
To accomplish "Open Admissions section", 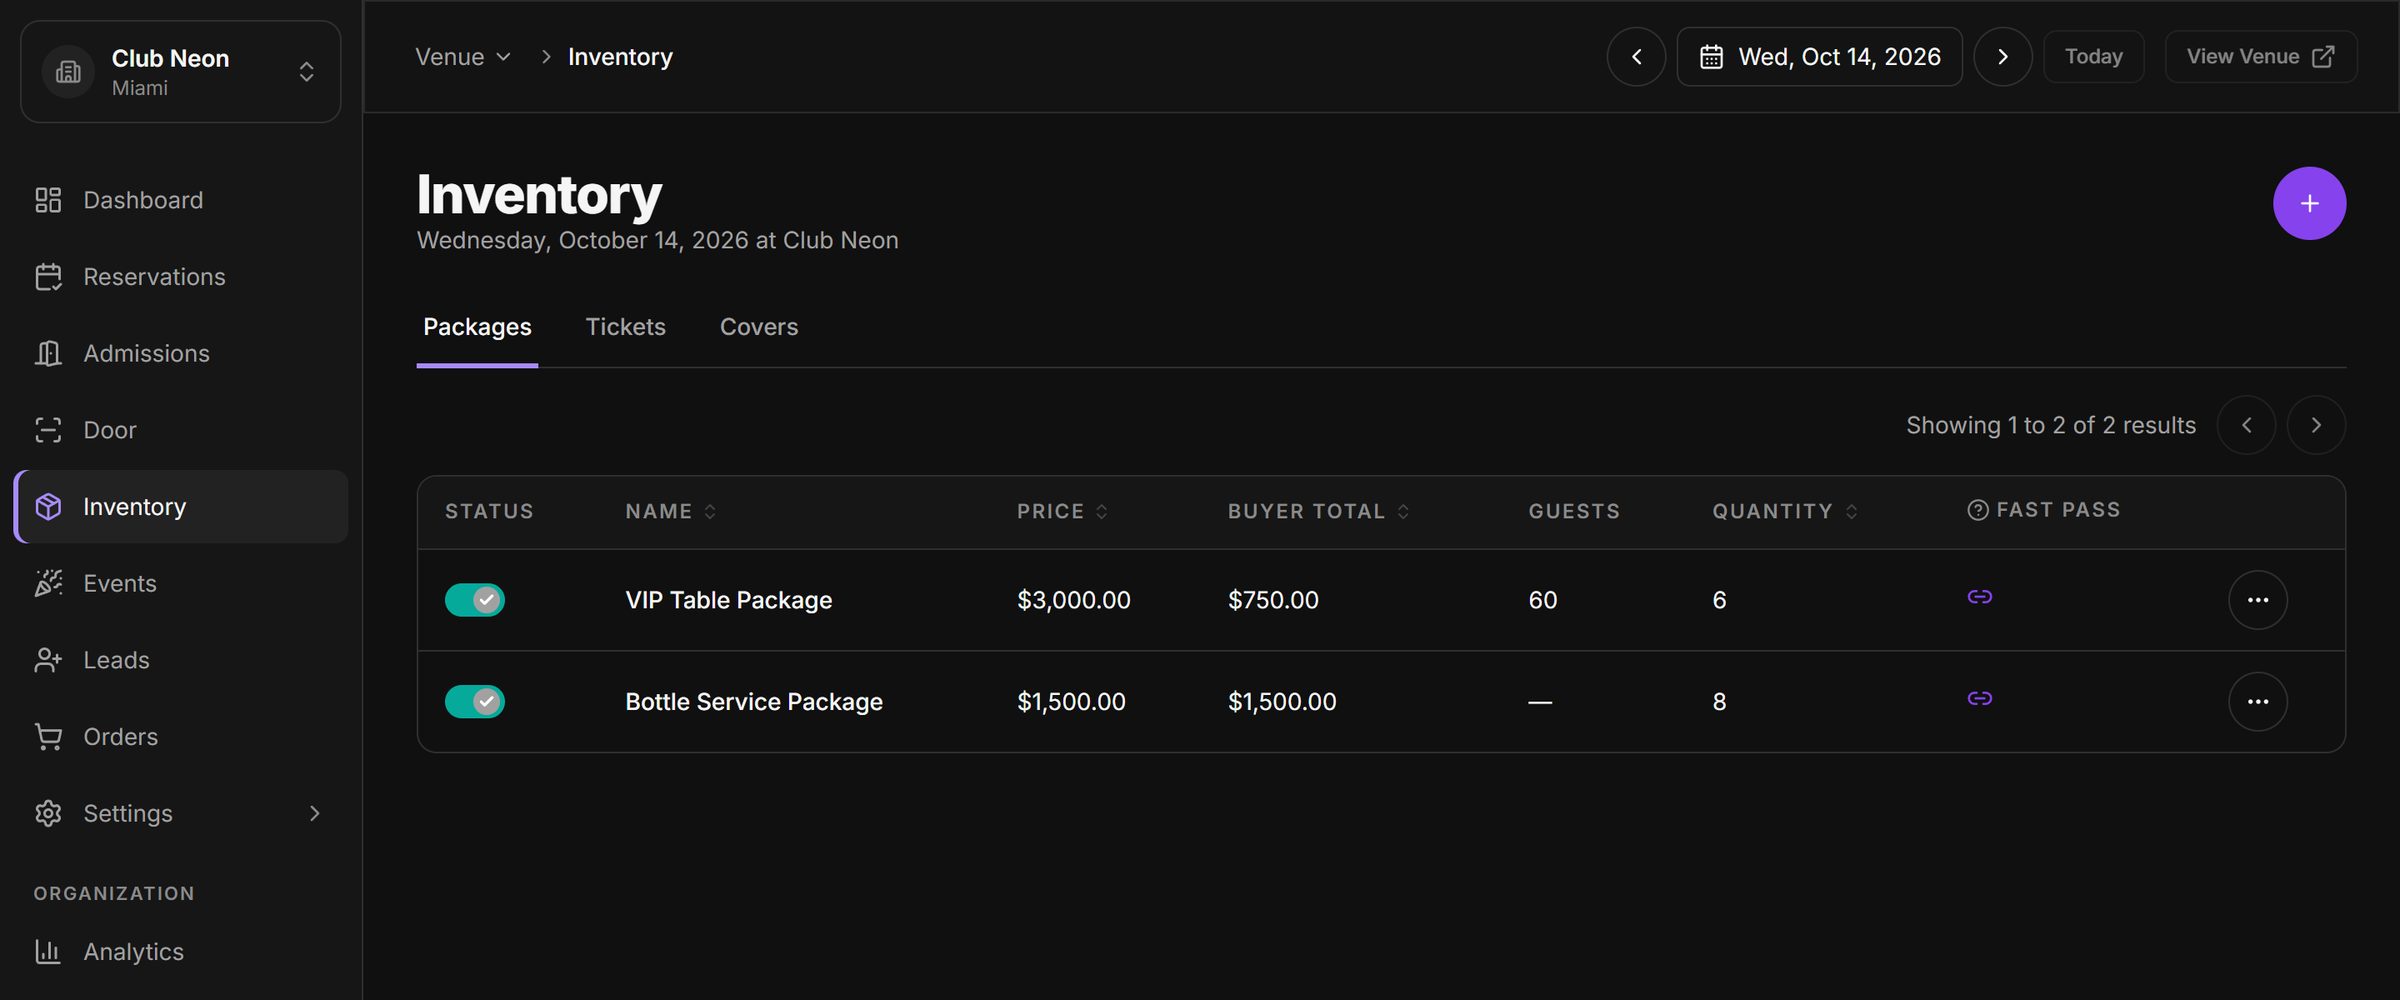I will tap(180, 353).
